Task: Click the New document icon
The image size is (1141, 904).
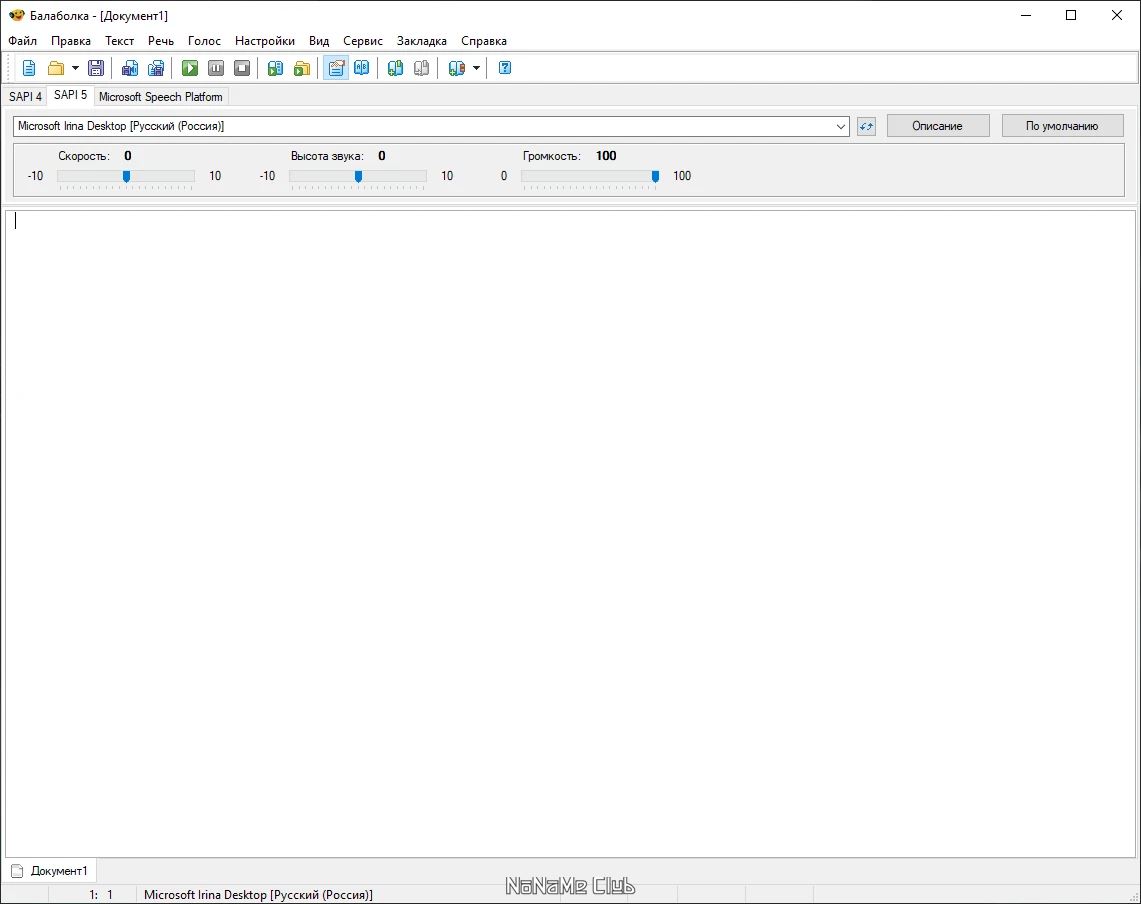Action: (29, 68)
